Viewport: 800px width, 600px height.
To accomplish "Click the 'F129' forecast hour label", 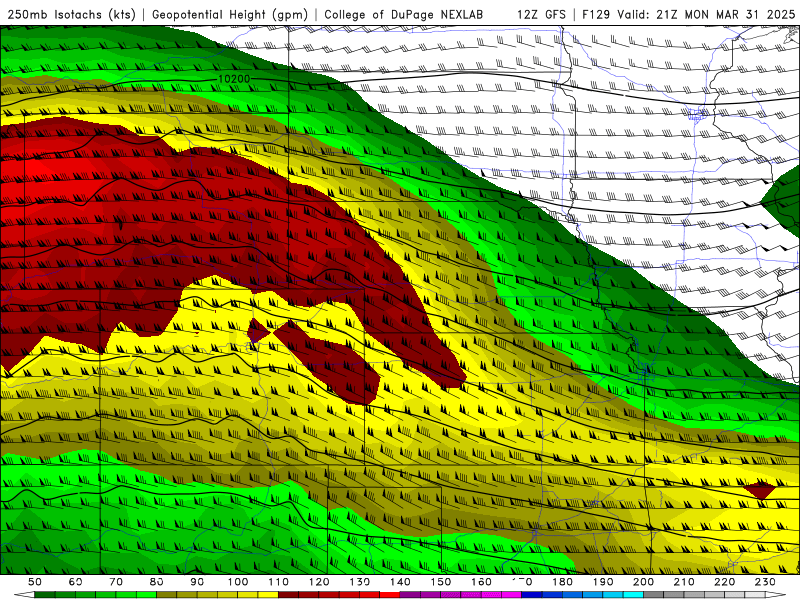I will coord(596,14).
